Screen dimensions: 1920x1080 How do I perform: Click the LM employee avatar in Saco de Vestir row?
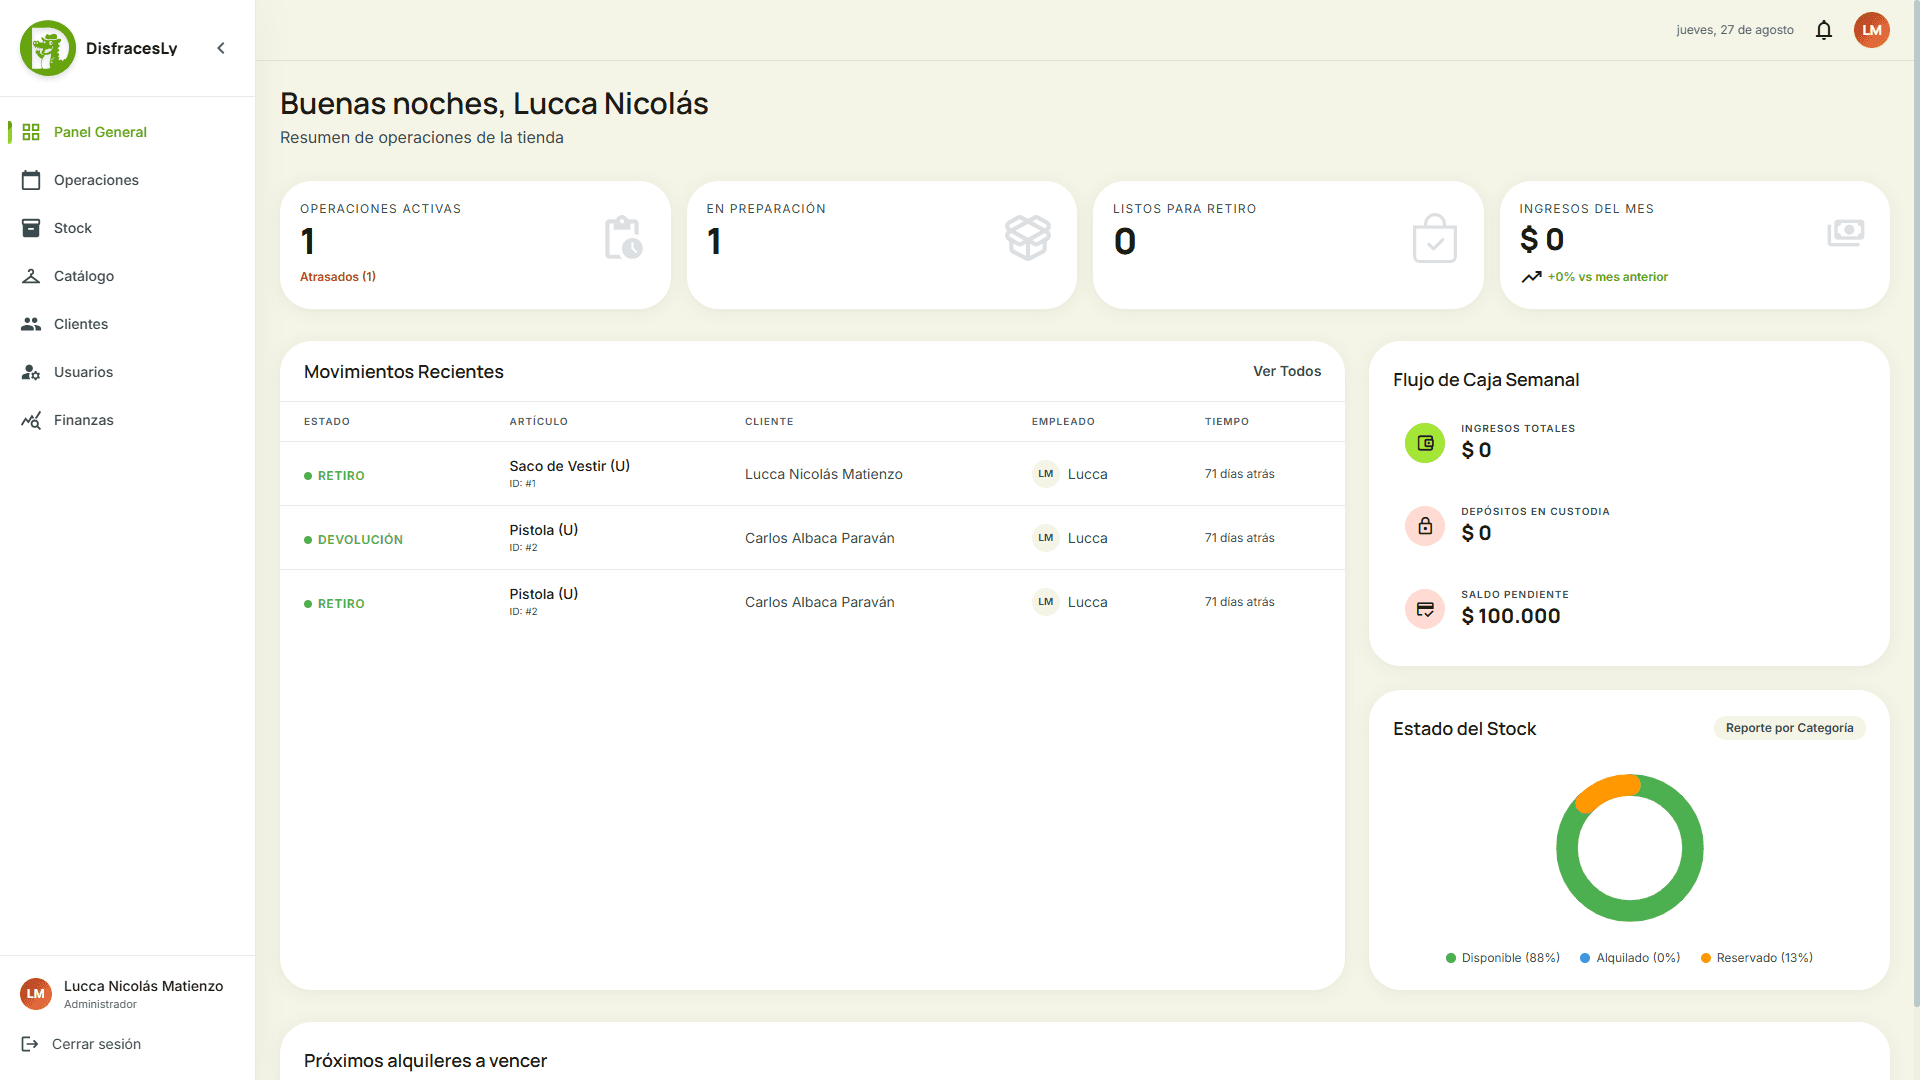(x=1046, y=474)
